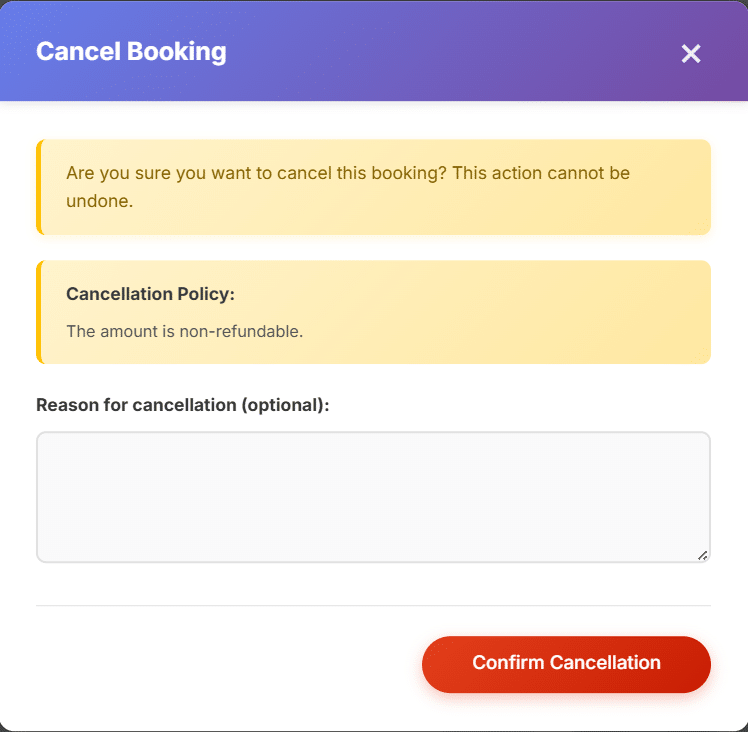Click the Cancellation Policy heading
The image size is (748, 732).
[150, 294]
